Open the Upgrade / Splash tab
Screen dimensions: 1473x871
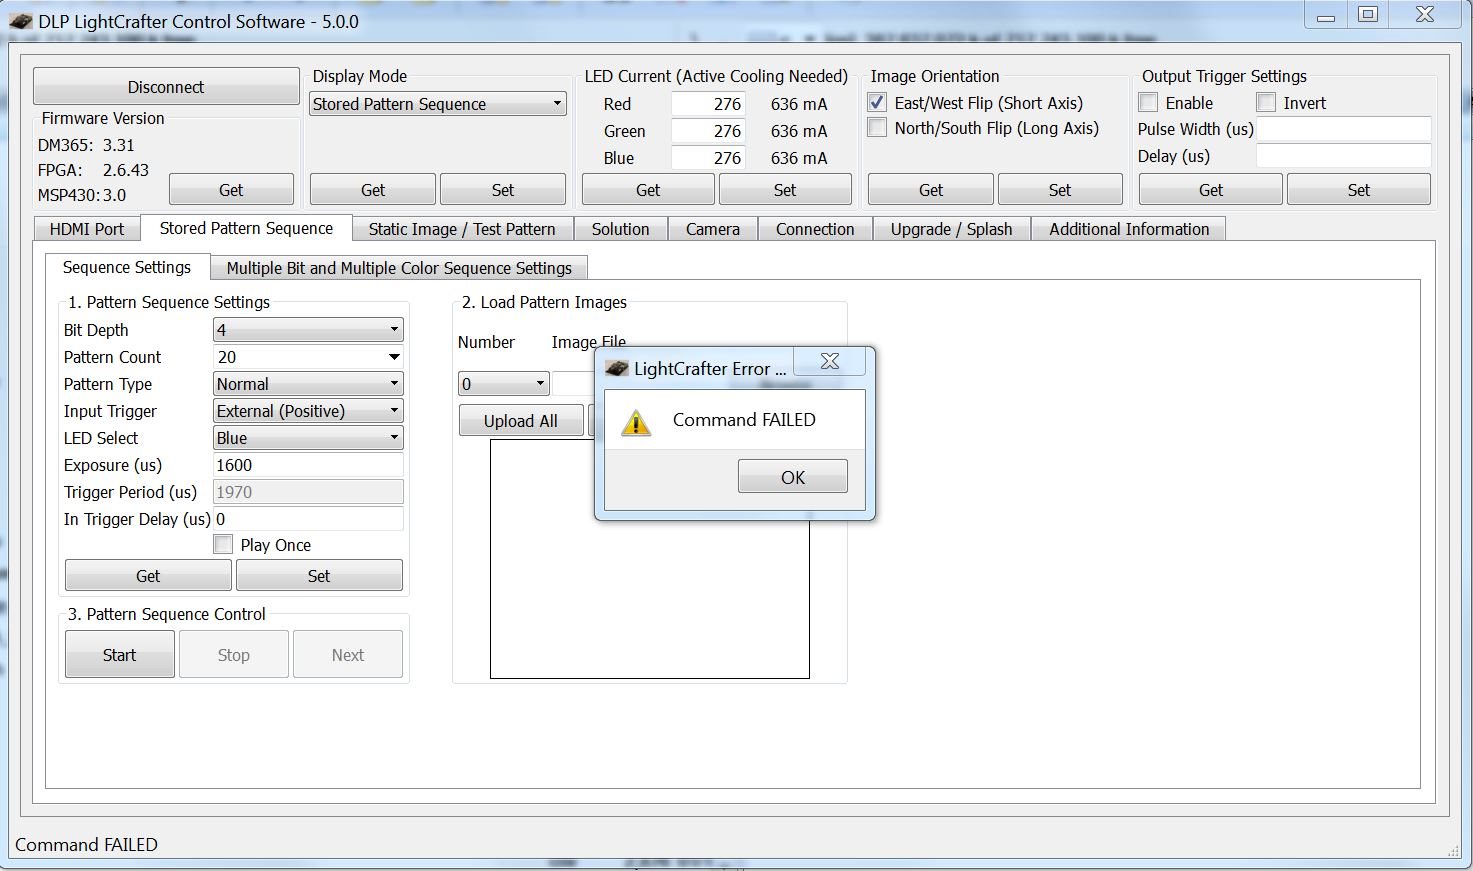(952, 229)
